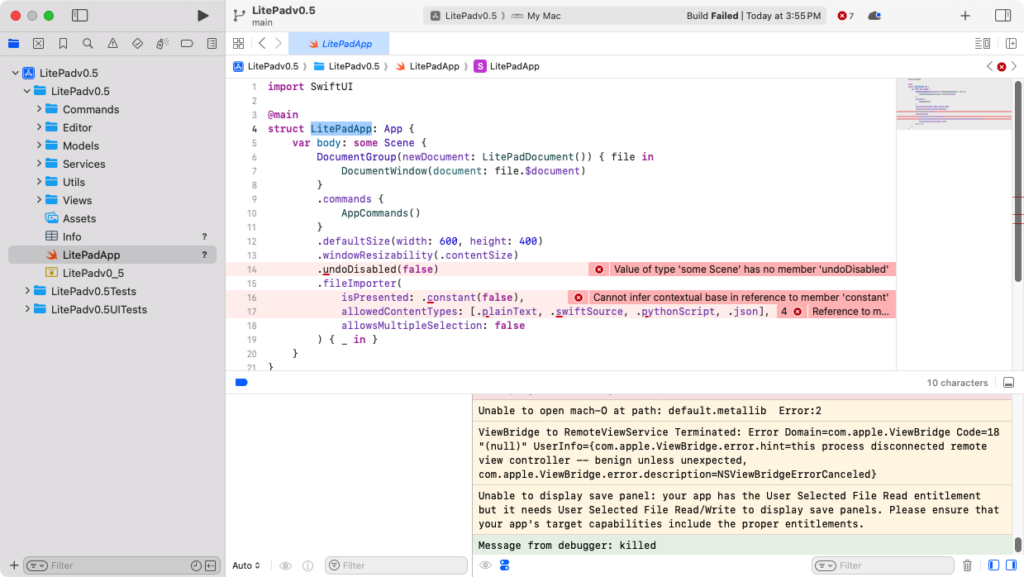Screen dimensions: 1024x577
Task: Expand the Views folder
Action: click(x=39, y=200)
